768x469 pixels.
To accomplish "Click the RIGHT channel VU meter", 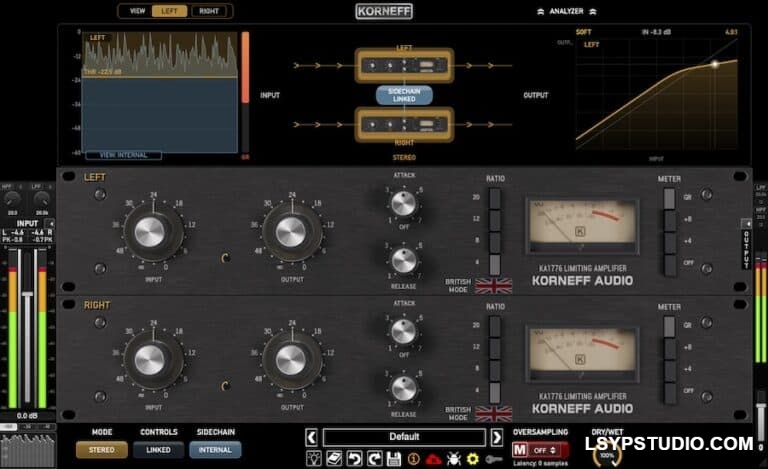I will [582, 354].
